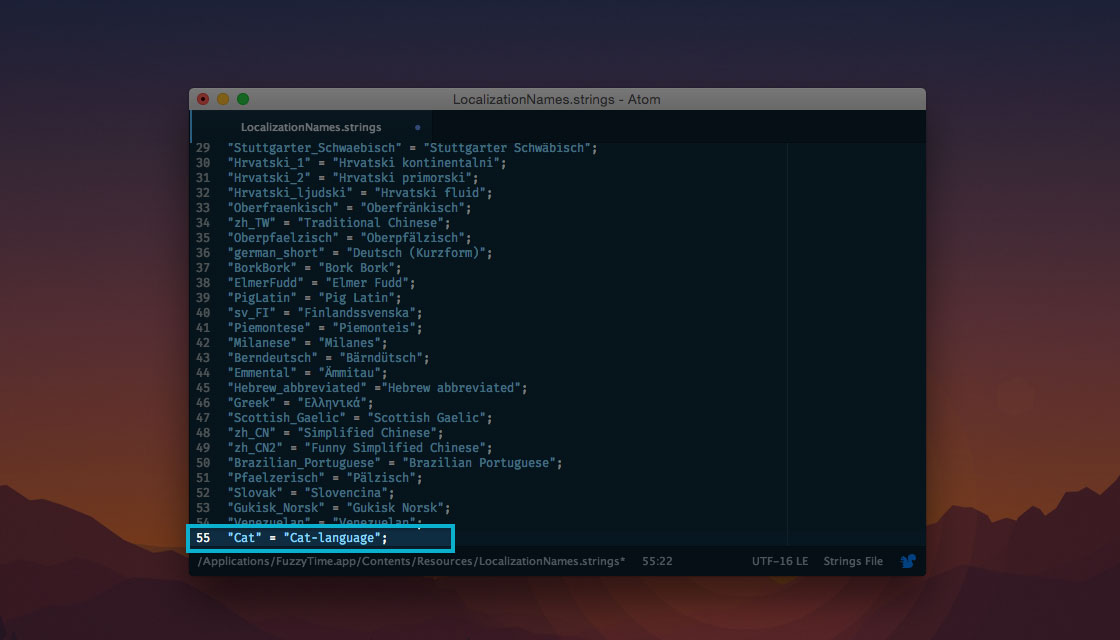
Task: Click the "Traditional Chinese" value text
Action: tap(371, 223)
